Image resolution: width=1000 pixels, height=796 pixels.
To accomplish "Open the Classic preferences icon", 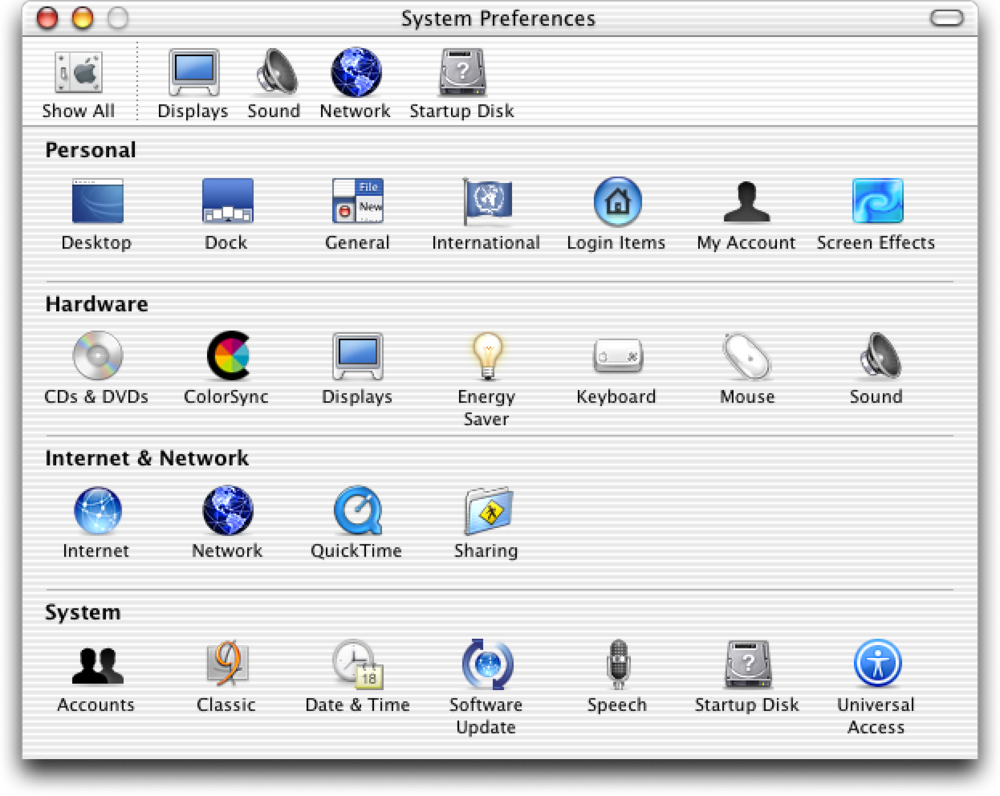I will [x=228, y=664].
